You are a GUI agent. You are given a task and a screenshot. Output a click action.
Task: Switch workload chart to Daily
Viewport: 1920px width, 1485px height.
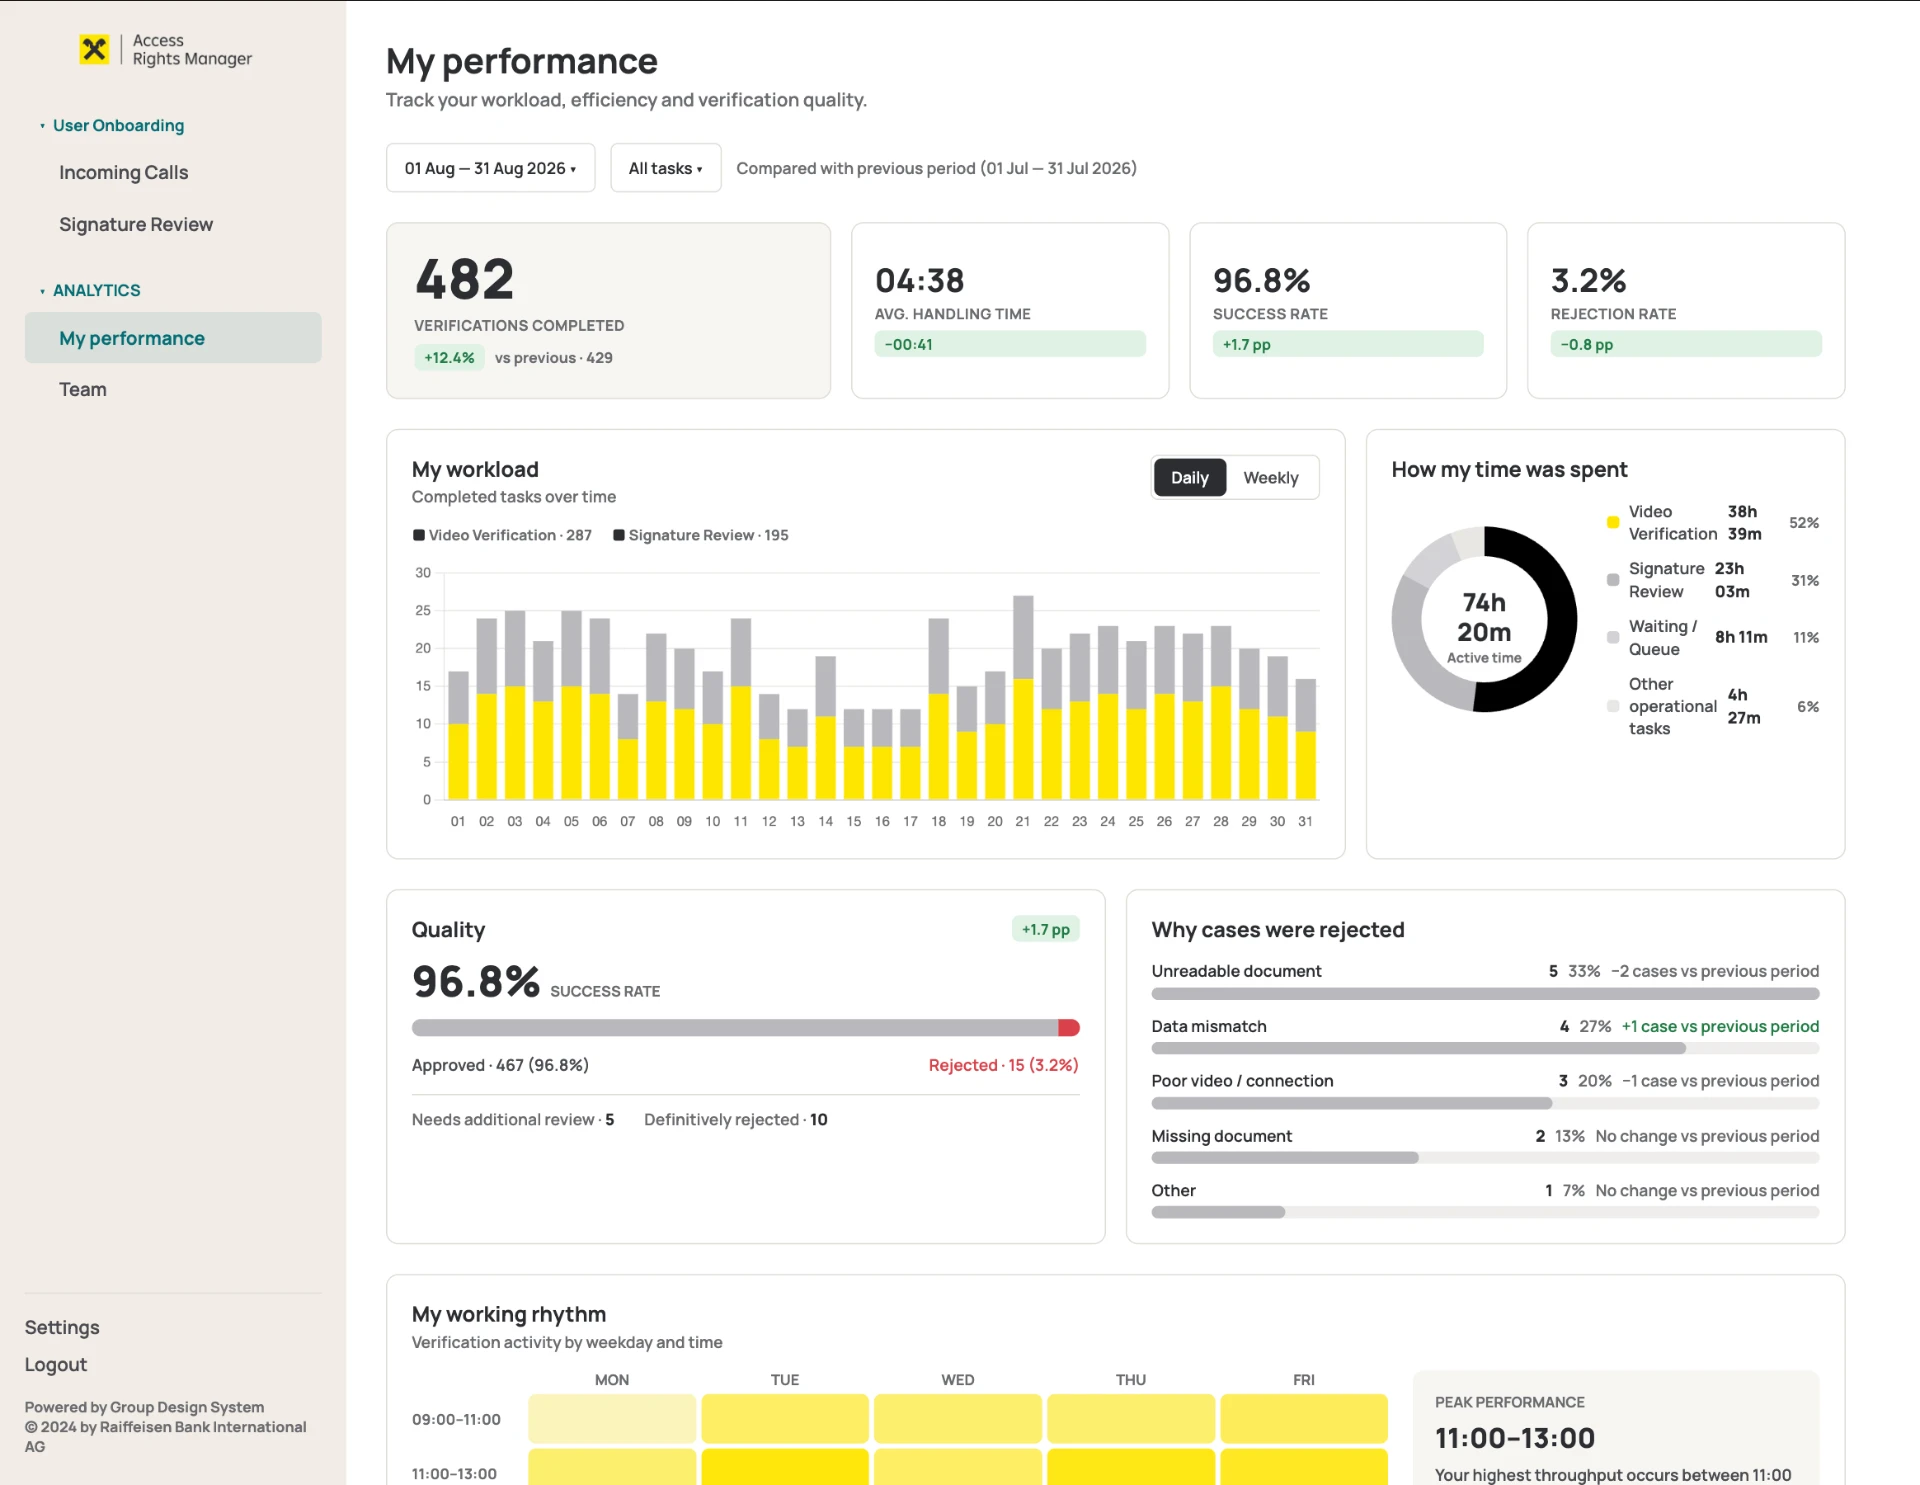(x=1189, y=478)
